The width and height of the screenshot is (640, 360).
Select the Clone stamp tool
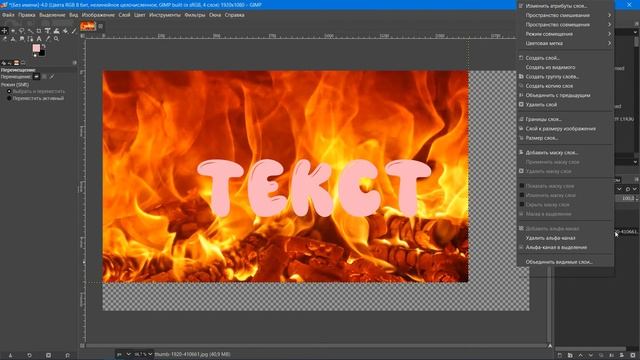13,39
